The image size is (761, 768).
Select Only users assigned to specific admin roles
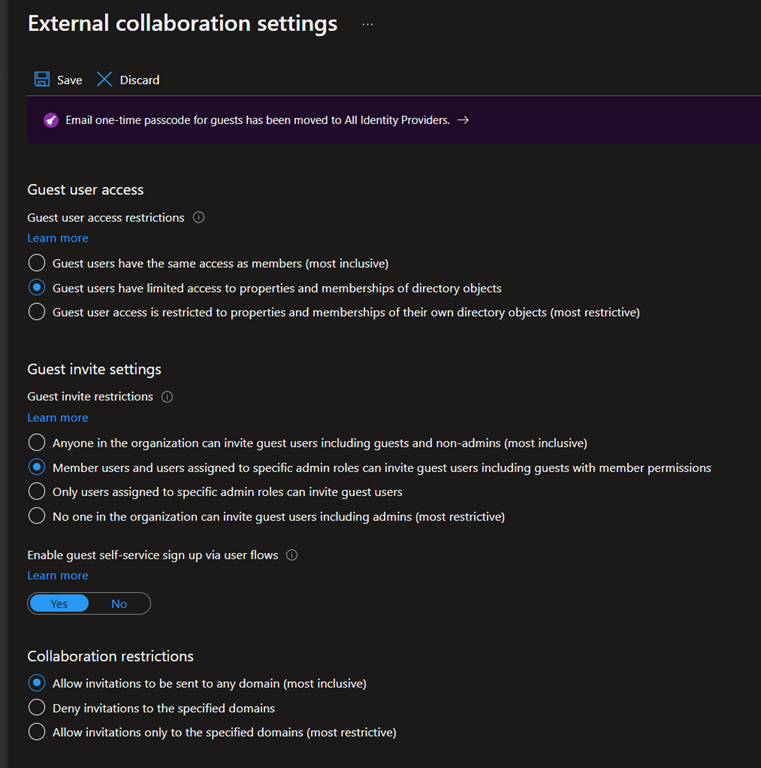pos(37,492)
